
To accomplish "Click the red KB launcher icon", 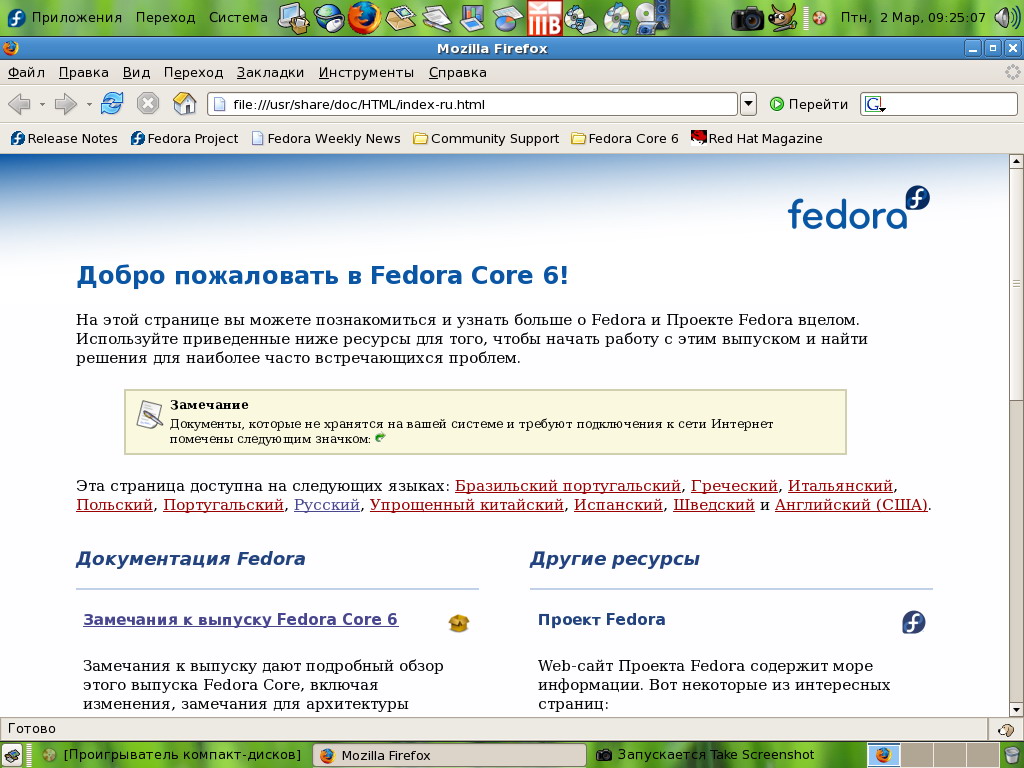I will pos(545,18).
